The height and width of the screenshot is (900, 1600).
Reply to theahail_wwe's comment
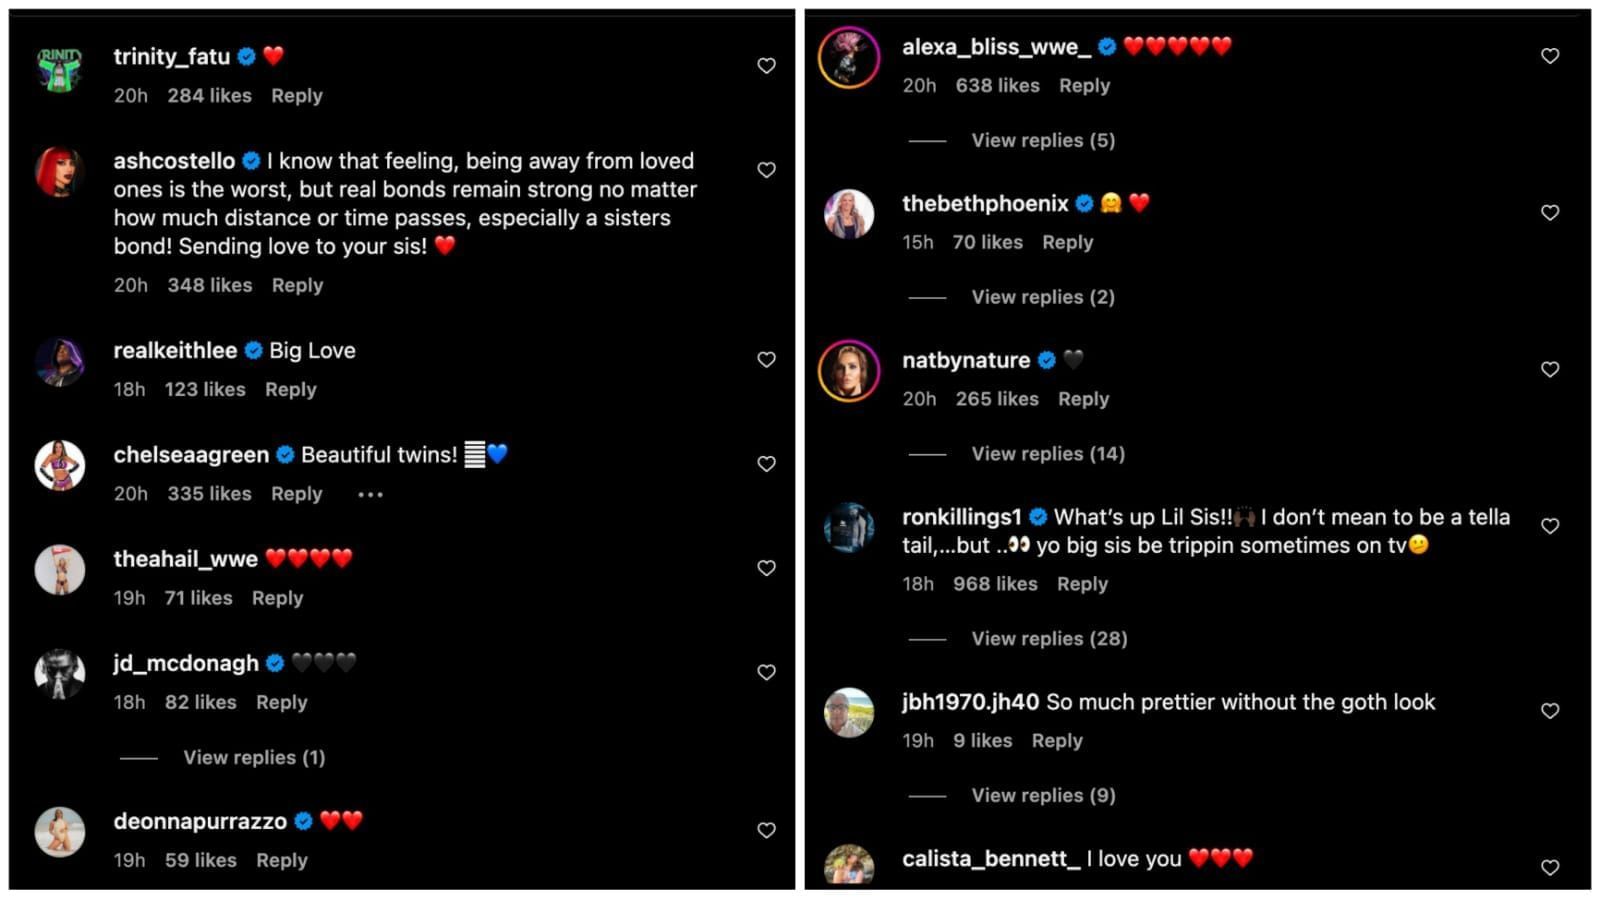278,597
